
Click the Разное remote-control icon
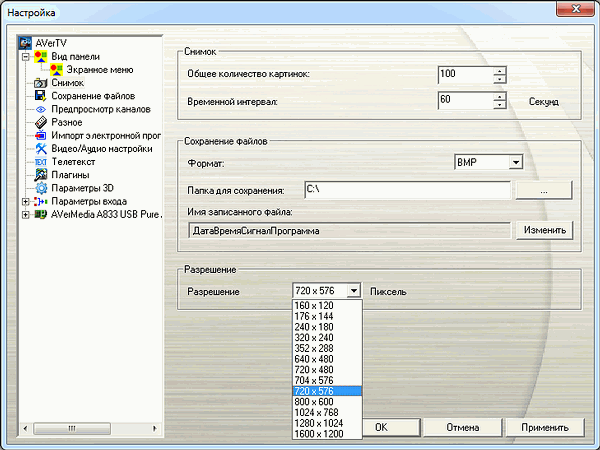click(x=41, y=122)
